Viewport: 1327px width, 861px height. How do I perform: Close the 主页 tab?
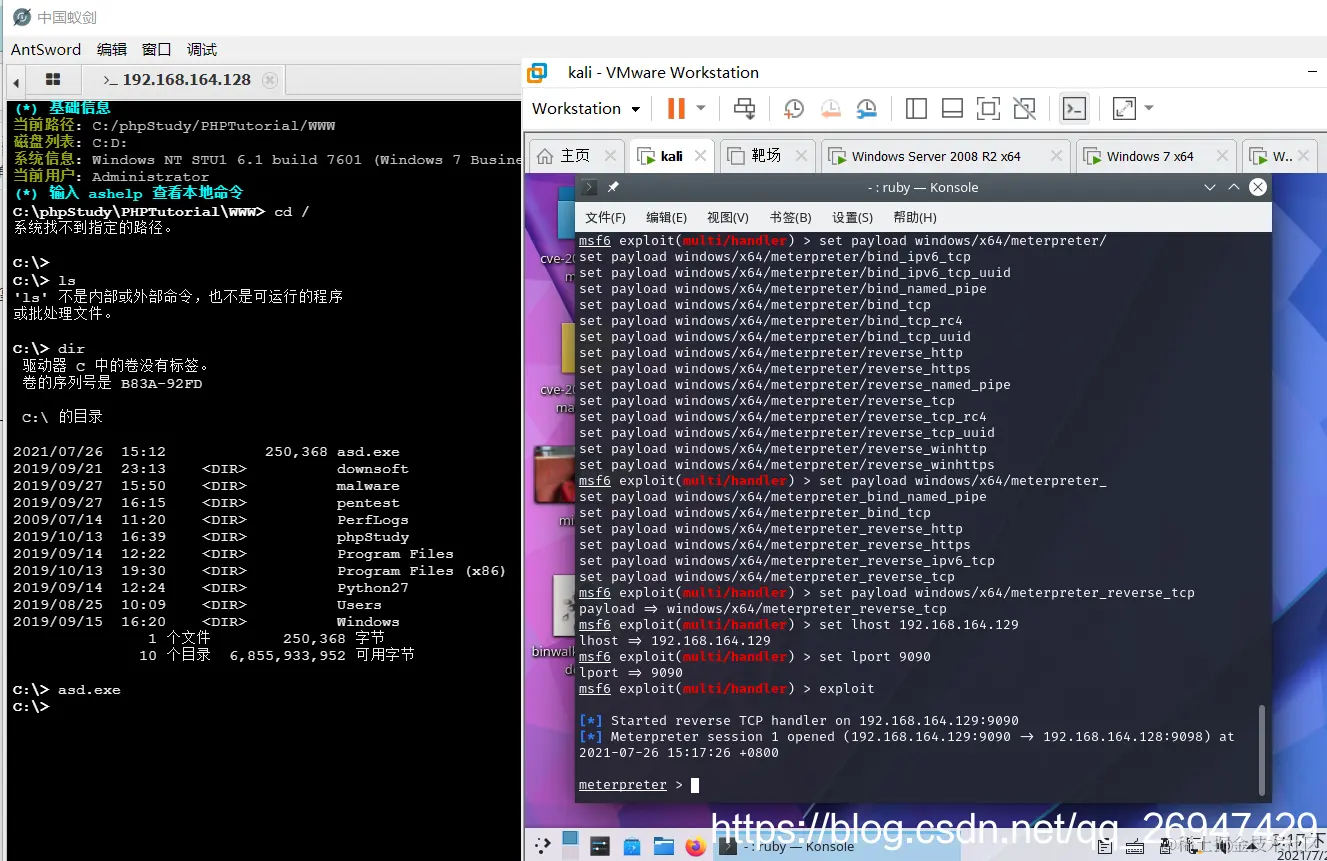(608, 156)
